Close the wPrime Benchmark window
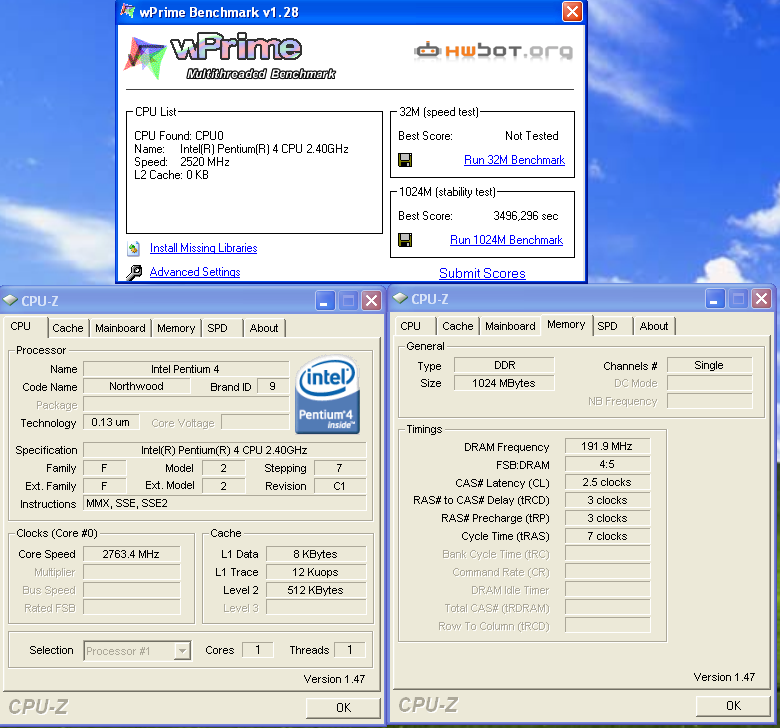 click(572, 11)
